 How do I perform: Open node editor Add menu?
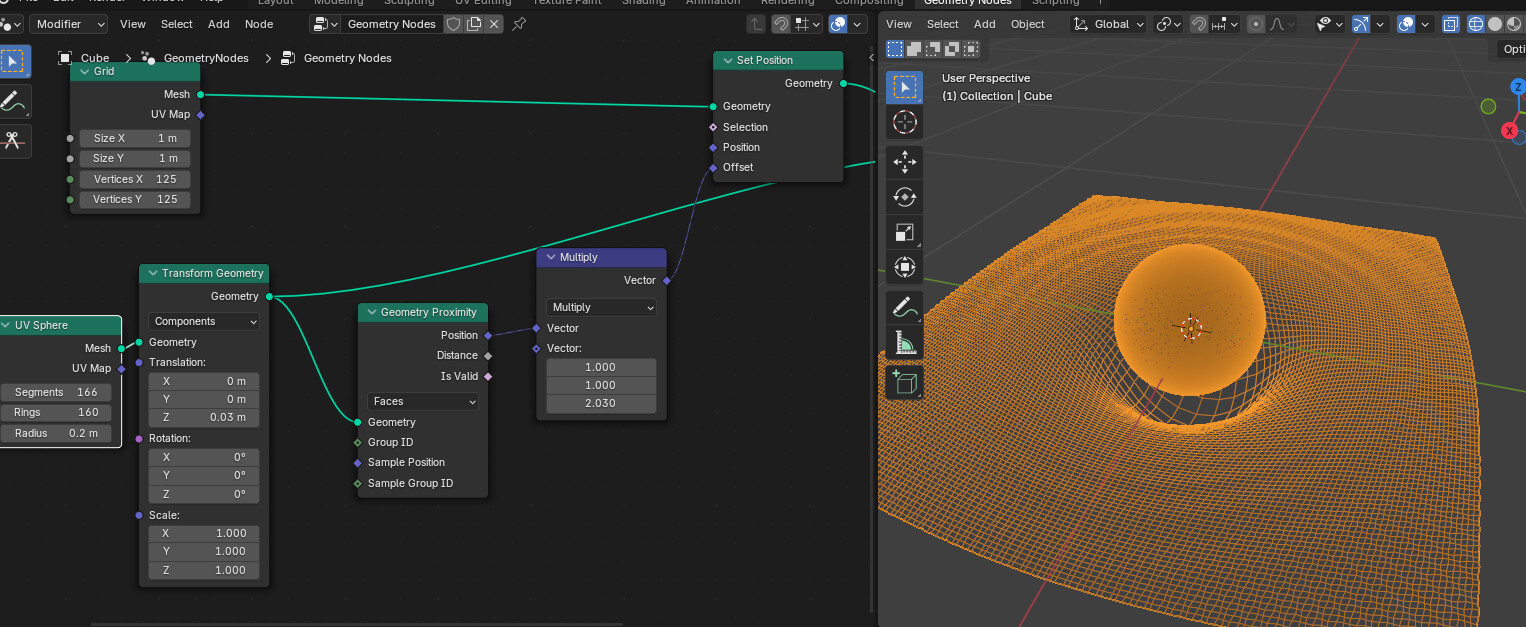pos(219,24)
